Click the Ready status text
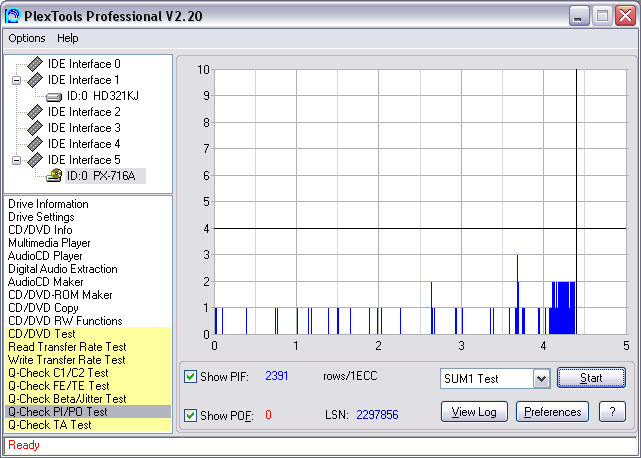The image size is (641, 458). point(24,445)
